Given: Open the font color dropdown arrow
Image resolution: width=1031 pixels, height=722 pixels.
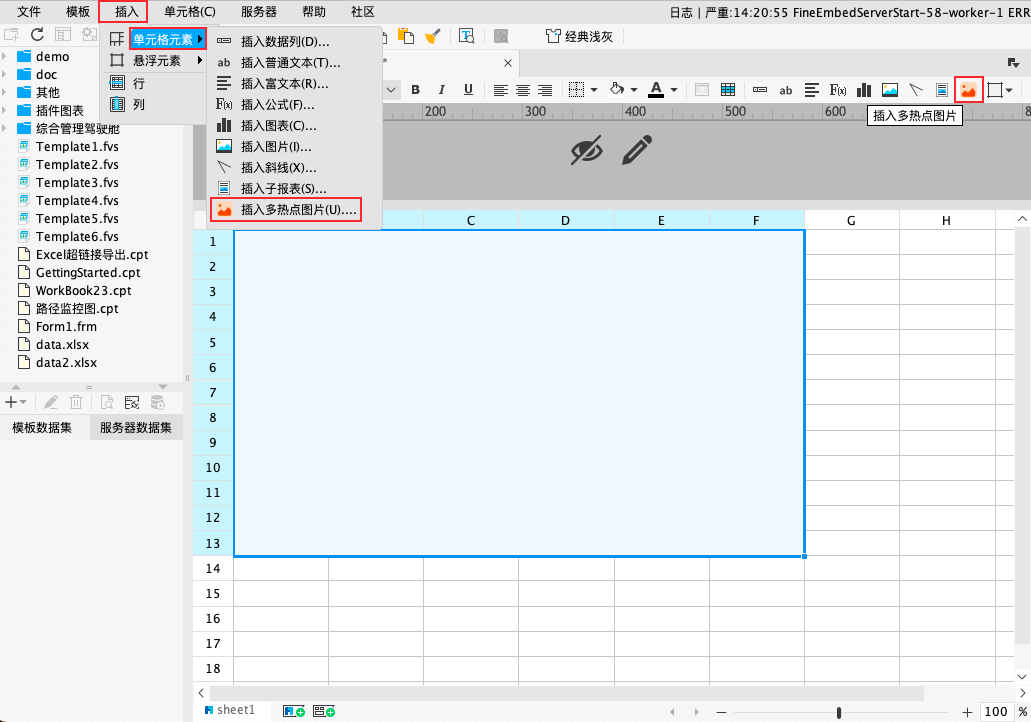Looking at the screenshot, I should coord(674,90).
